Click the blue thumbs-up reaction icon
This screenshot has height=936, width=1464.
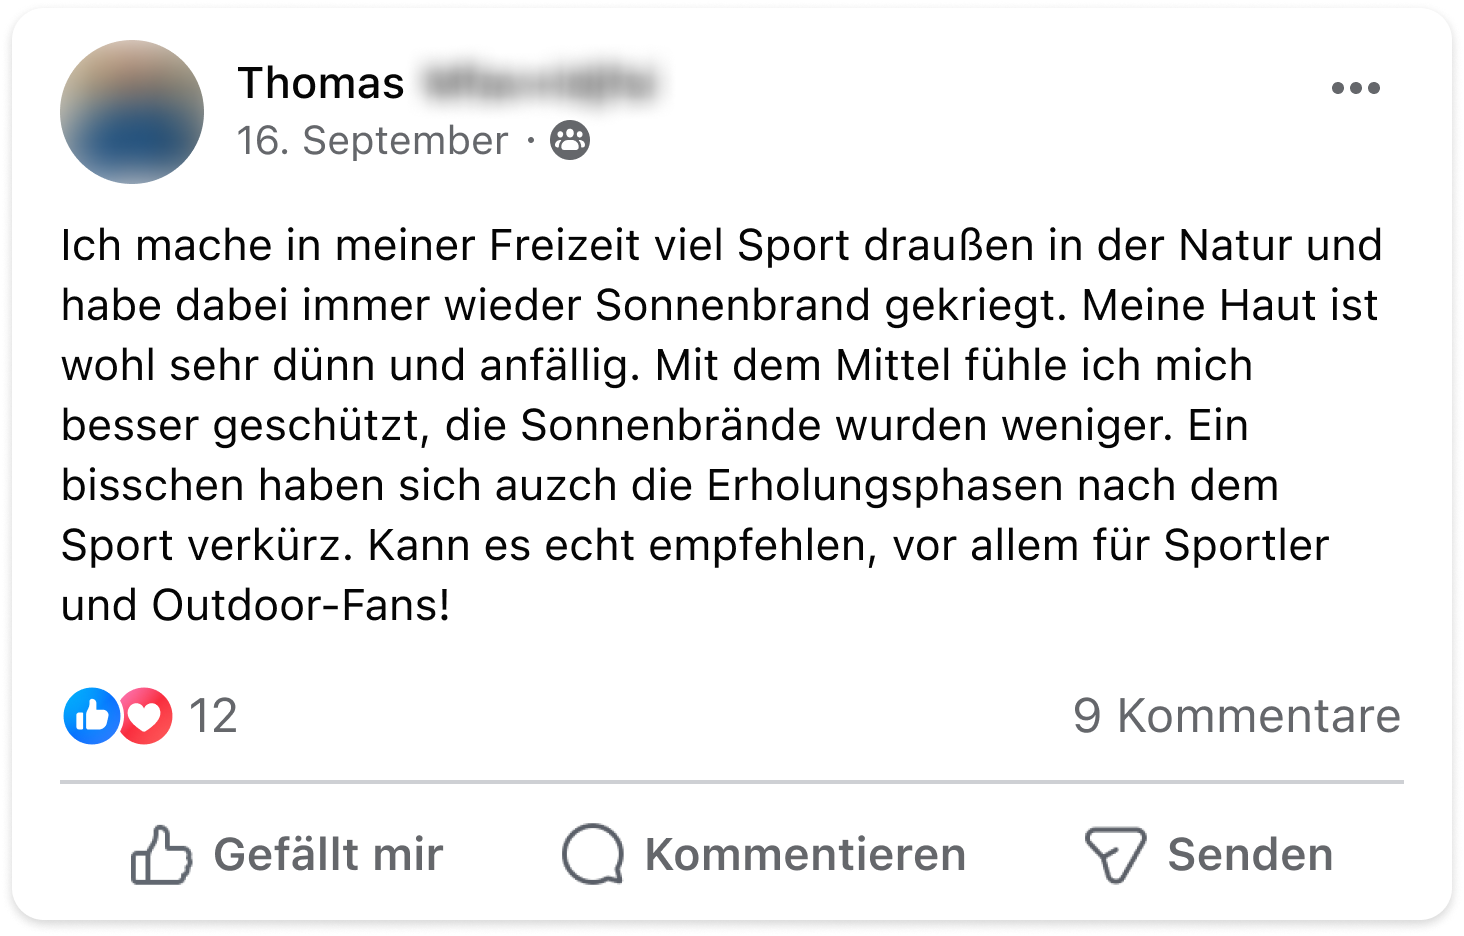[91, 716]
